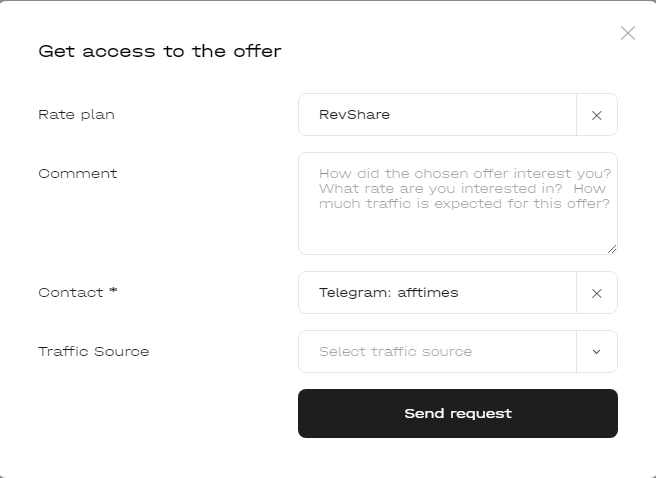Click the Comment field label
This screenshot has height=478, width=656.
coord(77,174)
